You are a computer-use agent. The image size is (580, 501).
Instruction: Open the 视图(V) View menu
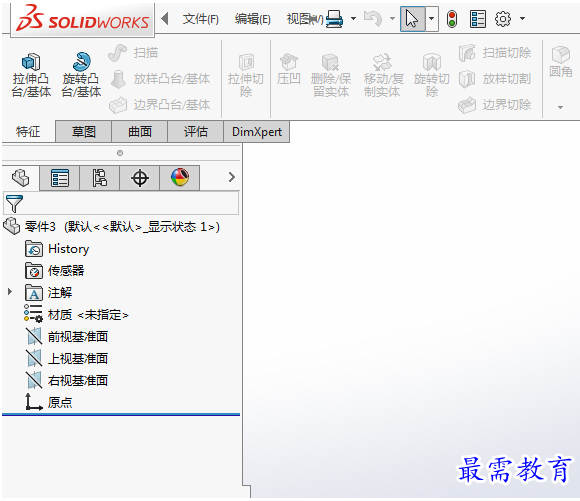[x=305, y=19]
